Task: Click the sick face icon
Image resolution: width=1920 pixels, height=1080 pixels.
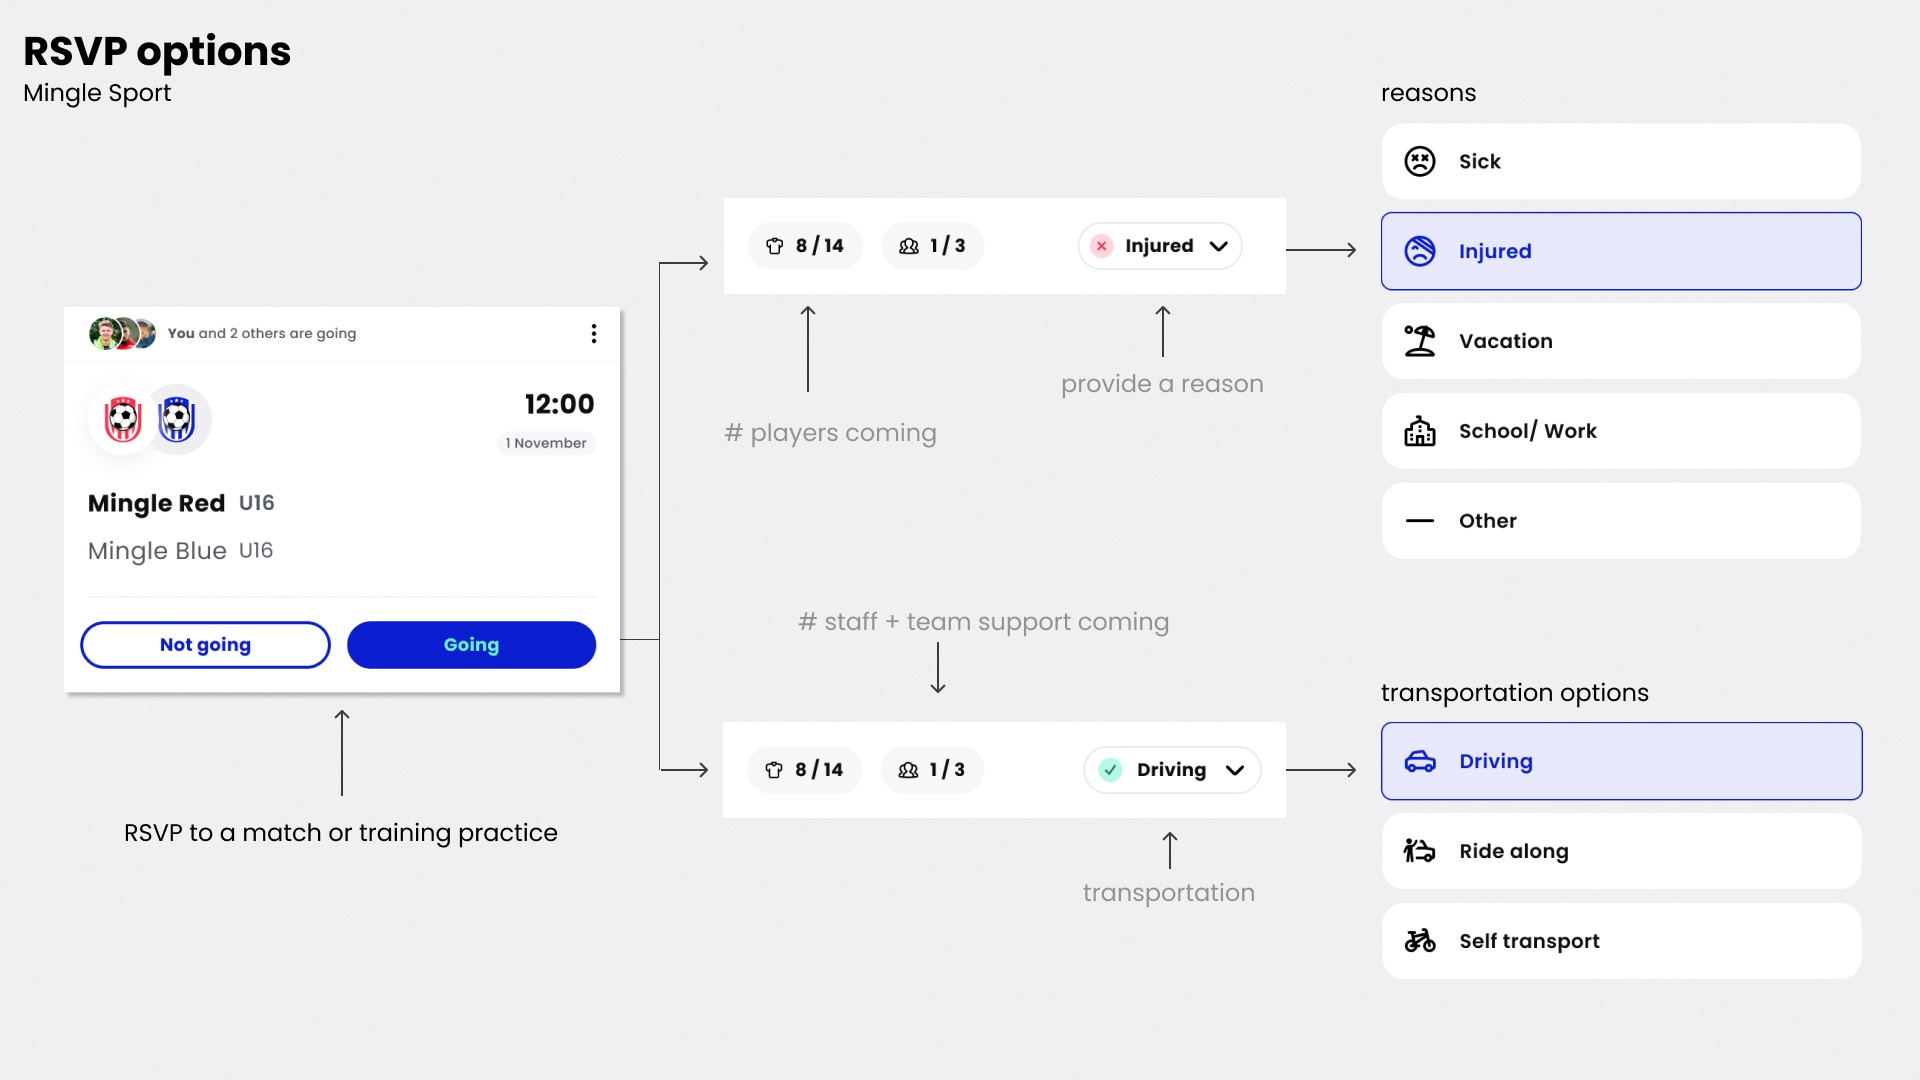Action: (x=1420, y=161)
